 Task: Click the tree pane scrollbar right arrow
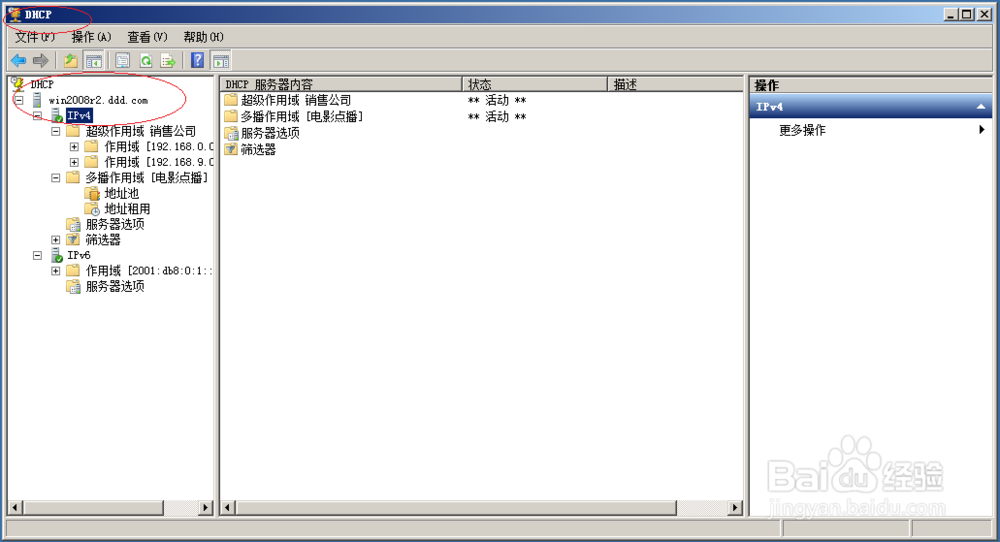205,508
